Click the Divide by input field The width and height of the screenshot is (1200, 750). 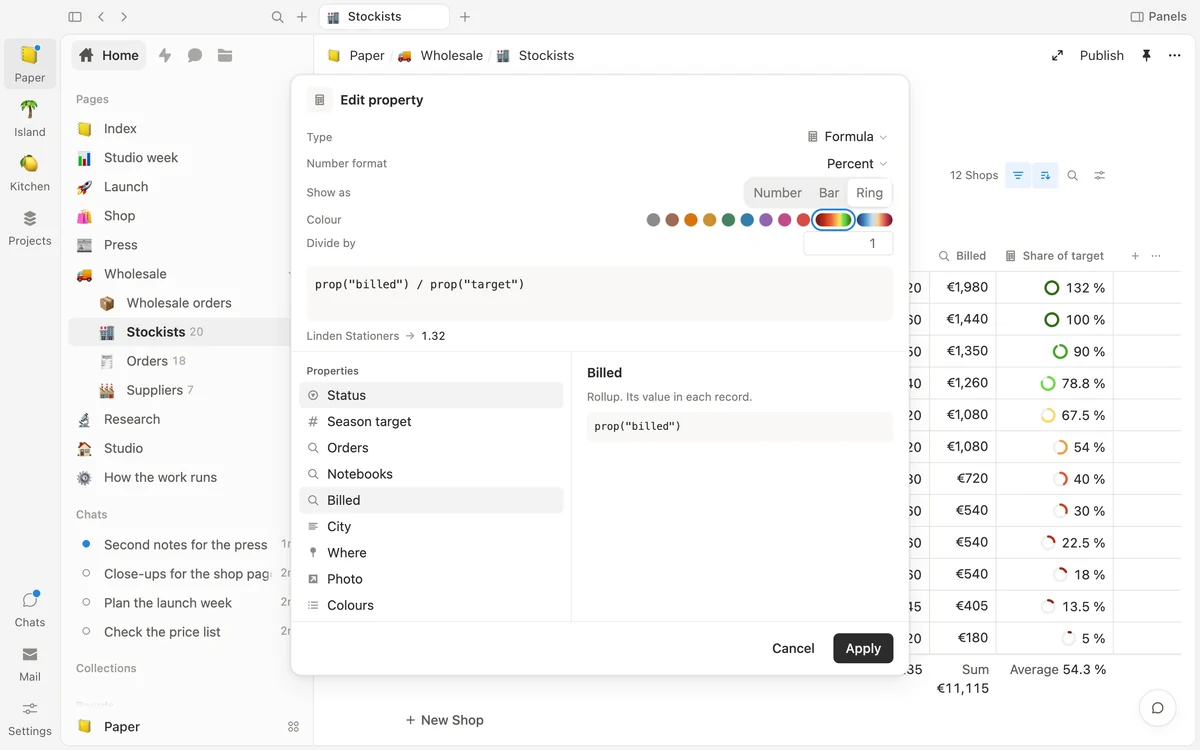(848, 244)
